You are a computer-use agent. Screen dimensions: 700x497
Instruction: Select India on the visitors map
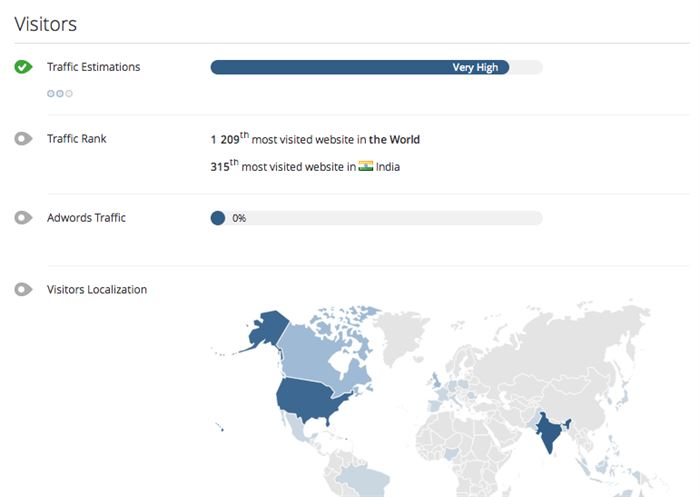546,432
